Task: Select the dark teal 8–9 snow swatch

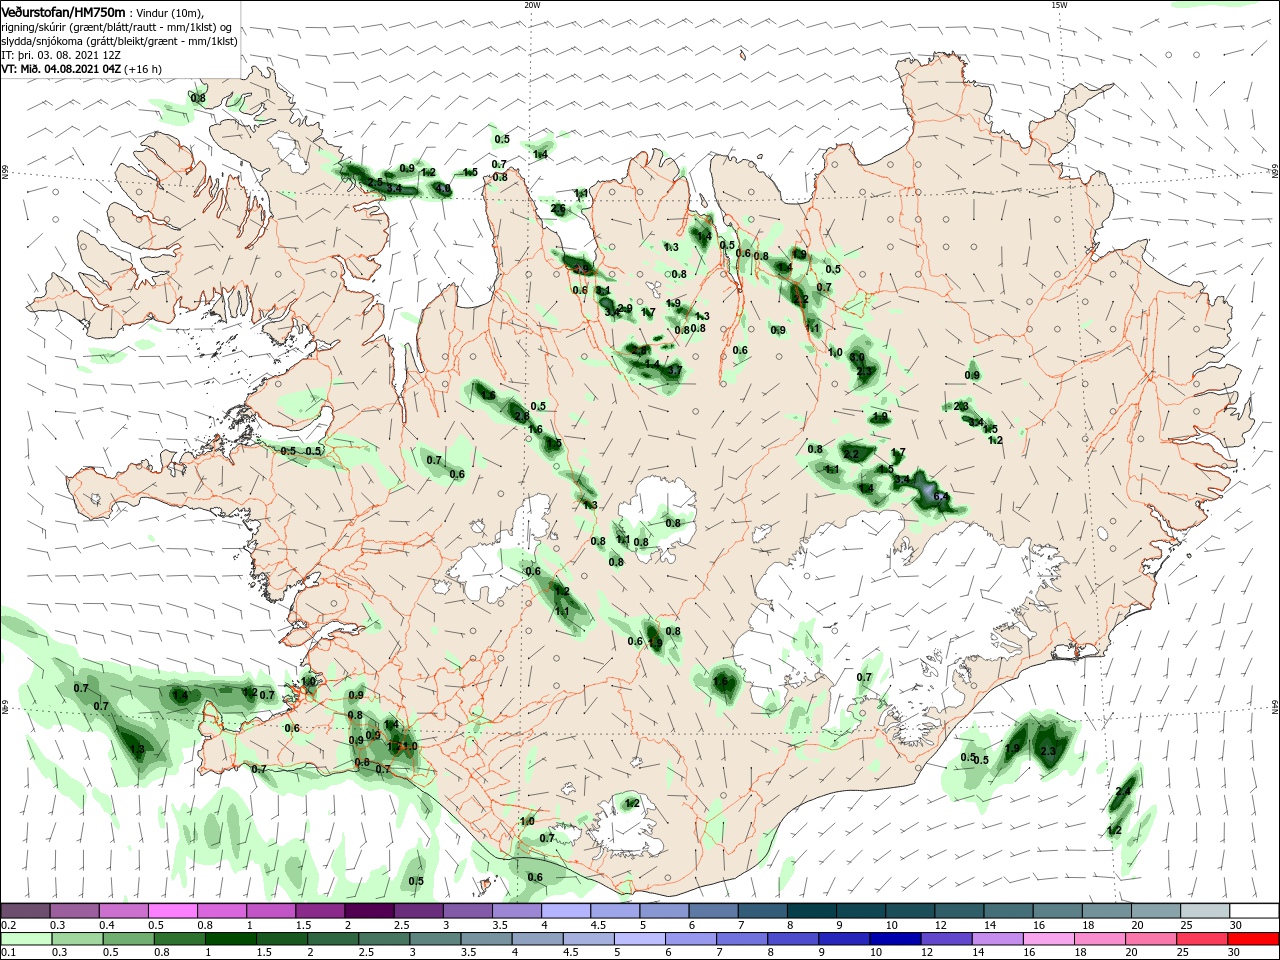Action: [x=811, y=911]
